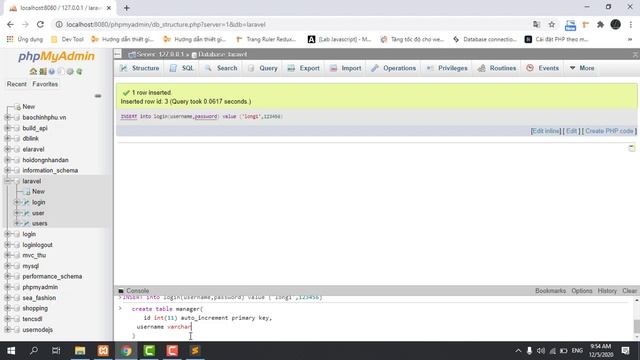This screenshot has height=360, width=640.
Task: Open the Query tab
Action: [262, 68]
